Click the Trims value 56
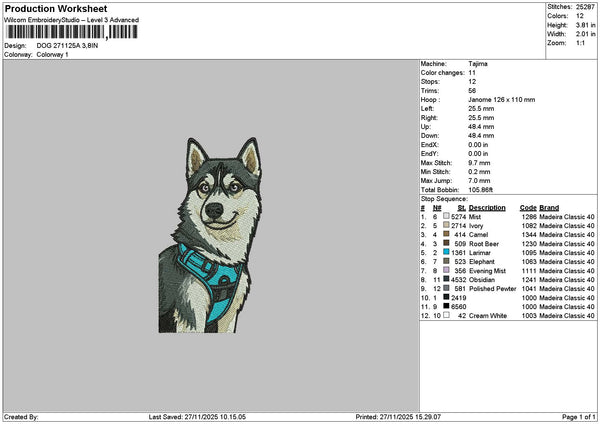This screenshot has width=600, height=424. tap(472, 91)
